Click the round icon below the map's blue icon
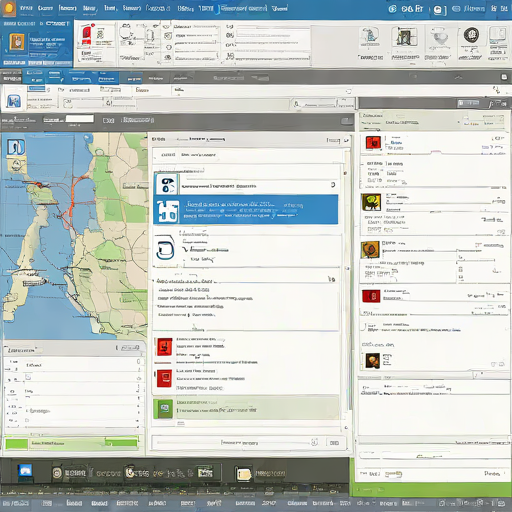512x512 pixels. [x=16, y=164]
